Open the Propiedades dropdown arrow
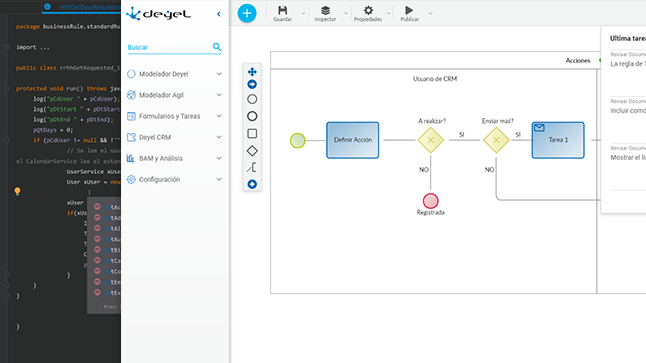The height and width of the screenshot is (363, 646). pos(389,13)
